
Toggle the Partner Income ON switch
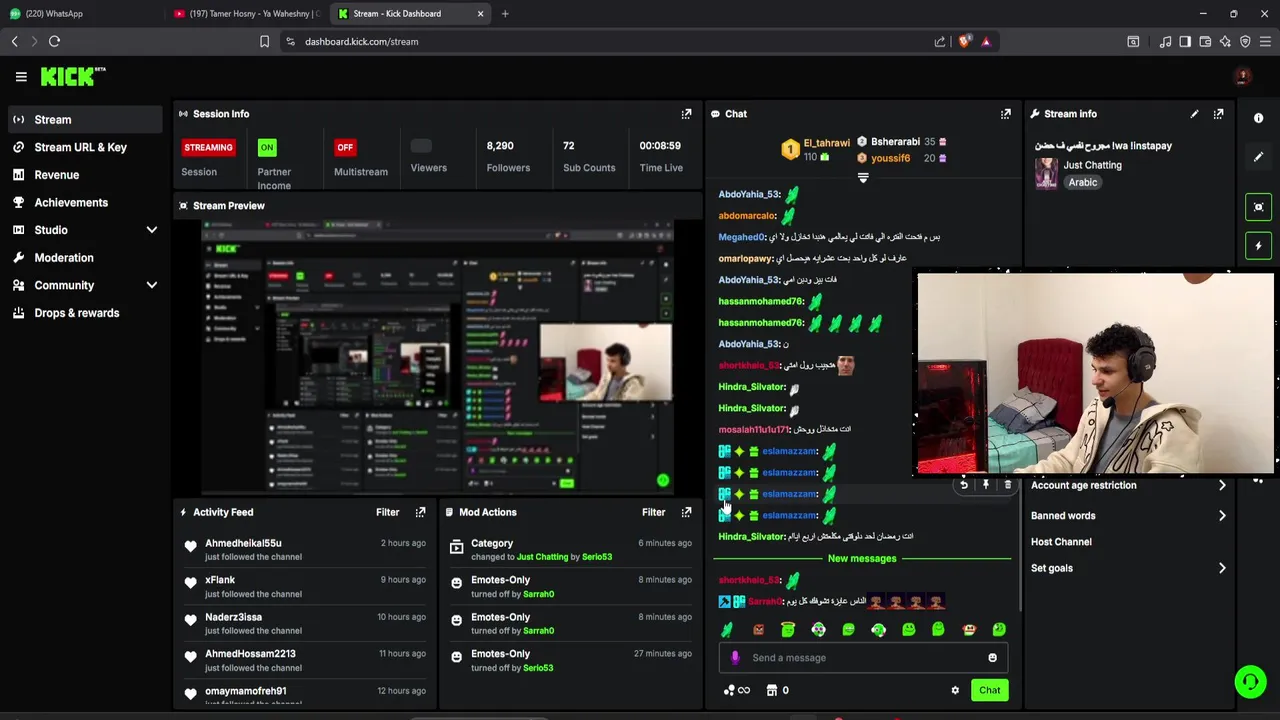267,147
